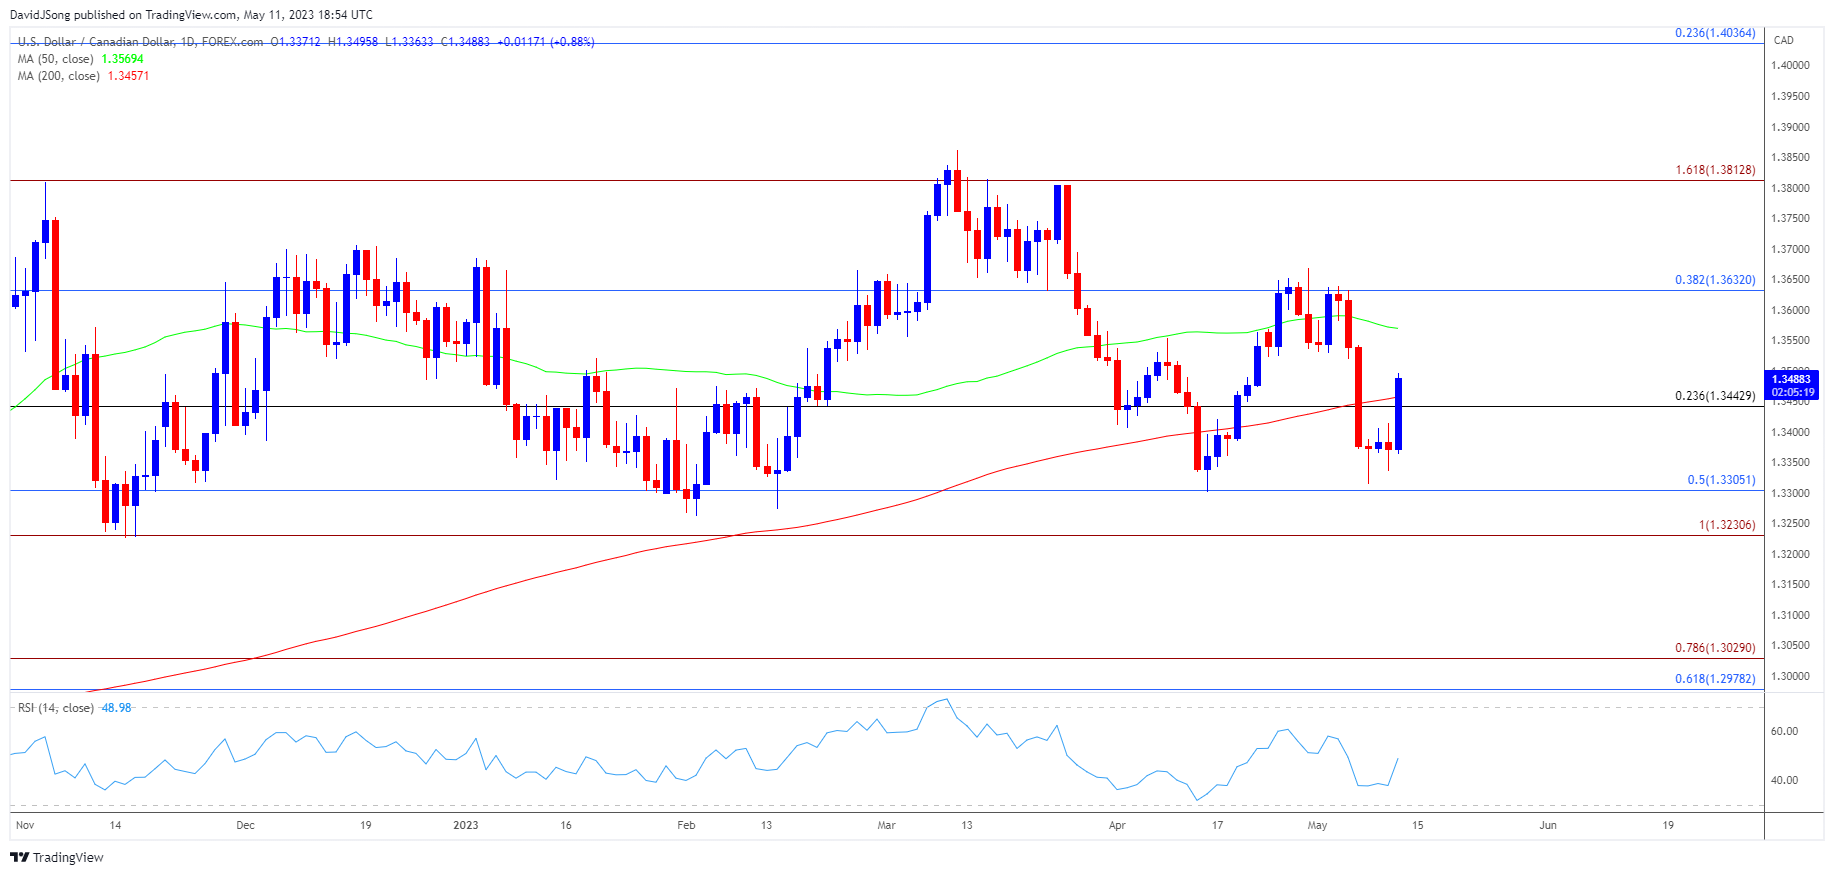Select the RSI (14, close) indicator legend

pyautogui.click(x=56, y=708)
